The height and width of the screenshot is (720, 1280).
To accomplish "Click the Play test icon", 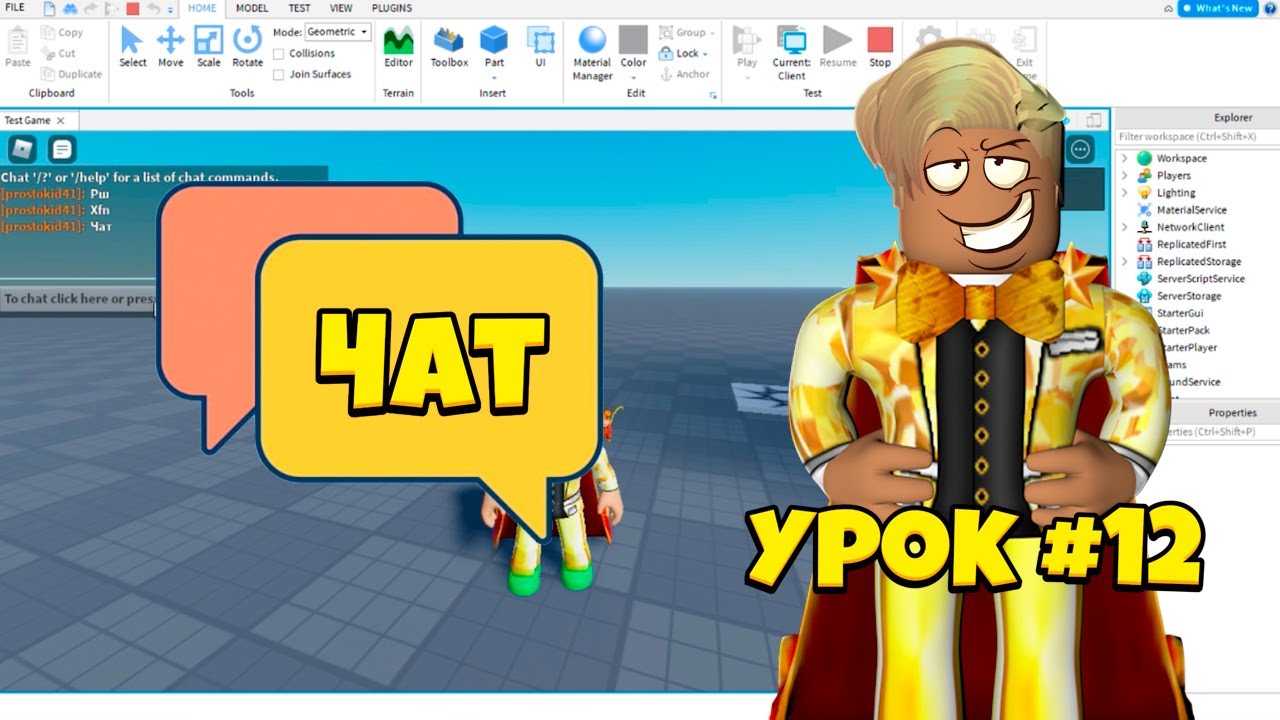I will pos(747,40).
